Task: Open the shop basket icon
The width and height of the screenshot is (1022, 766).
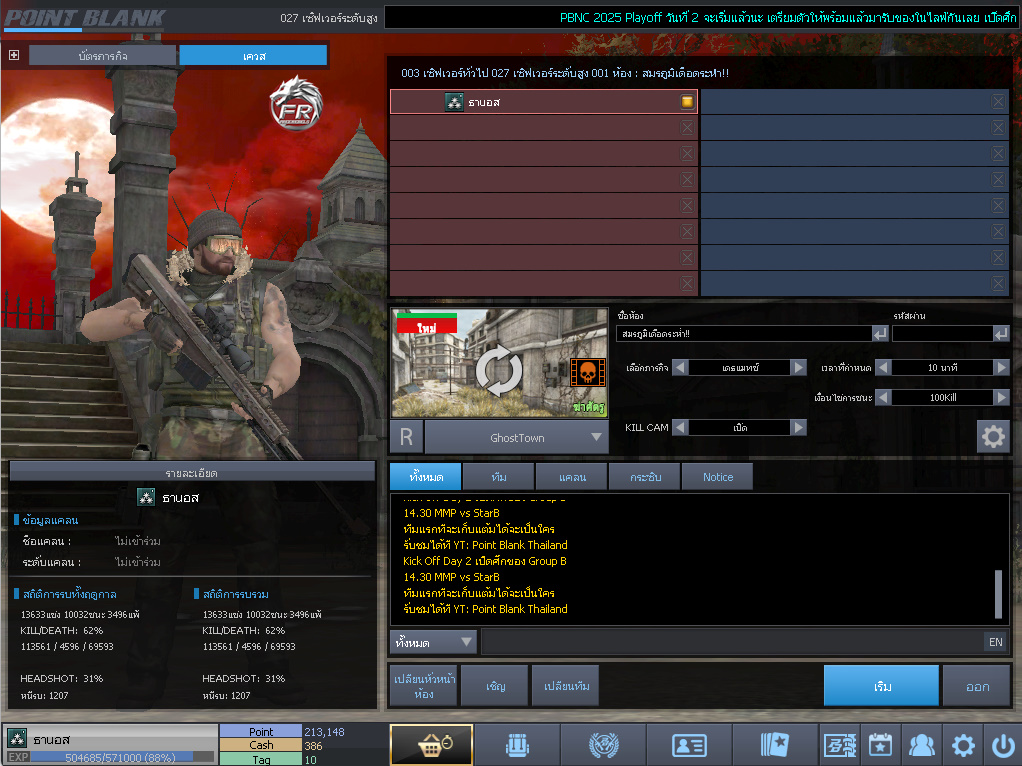Action: point(431,745)
